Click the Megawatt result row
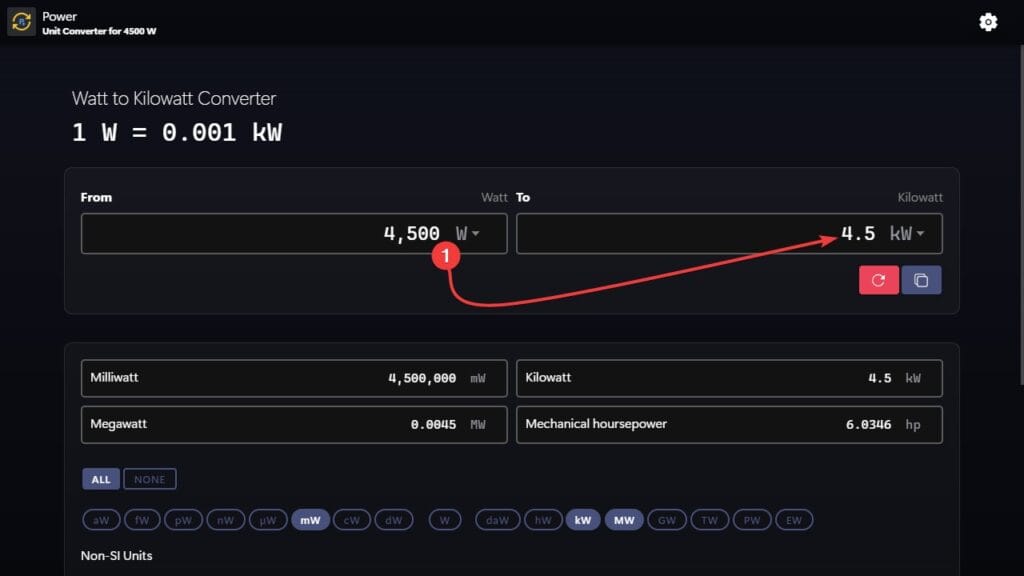 [294, 424]
